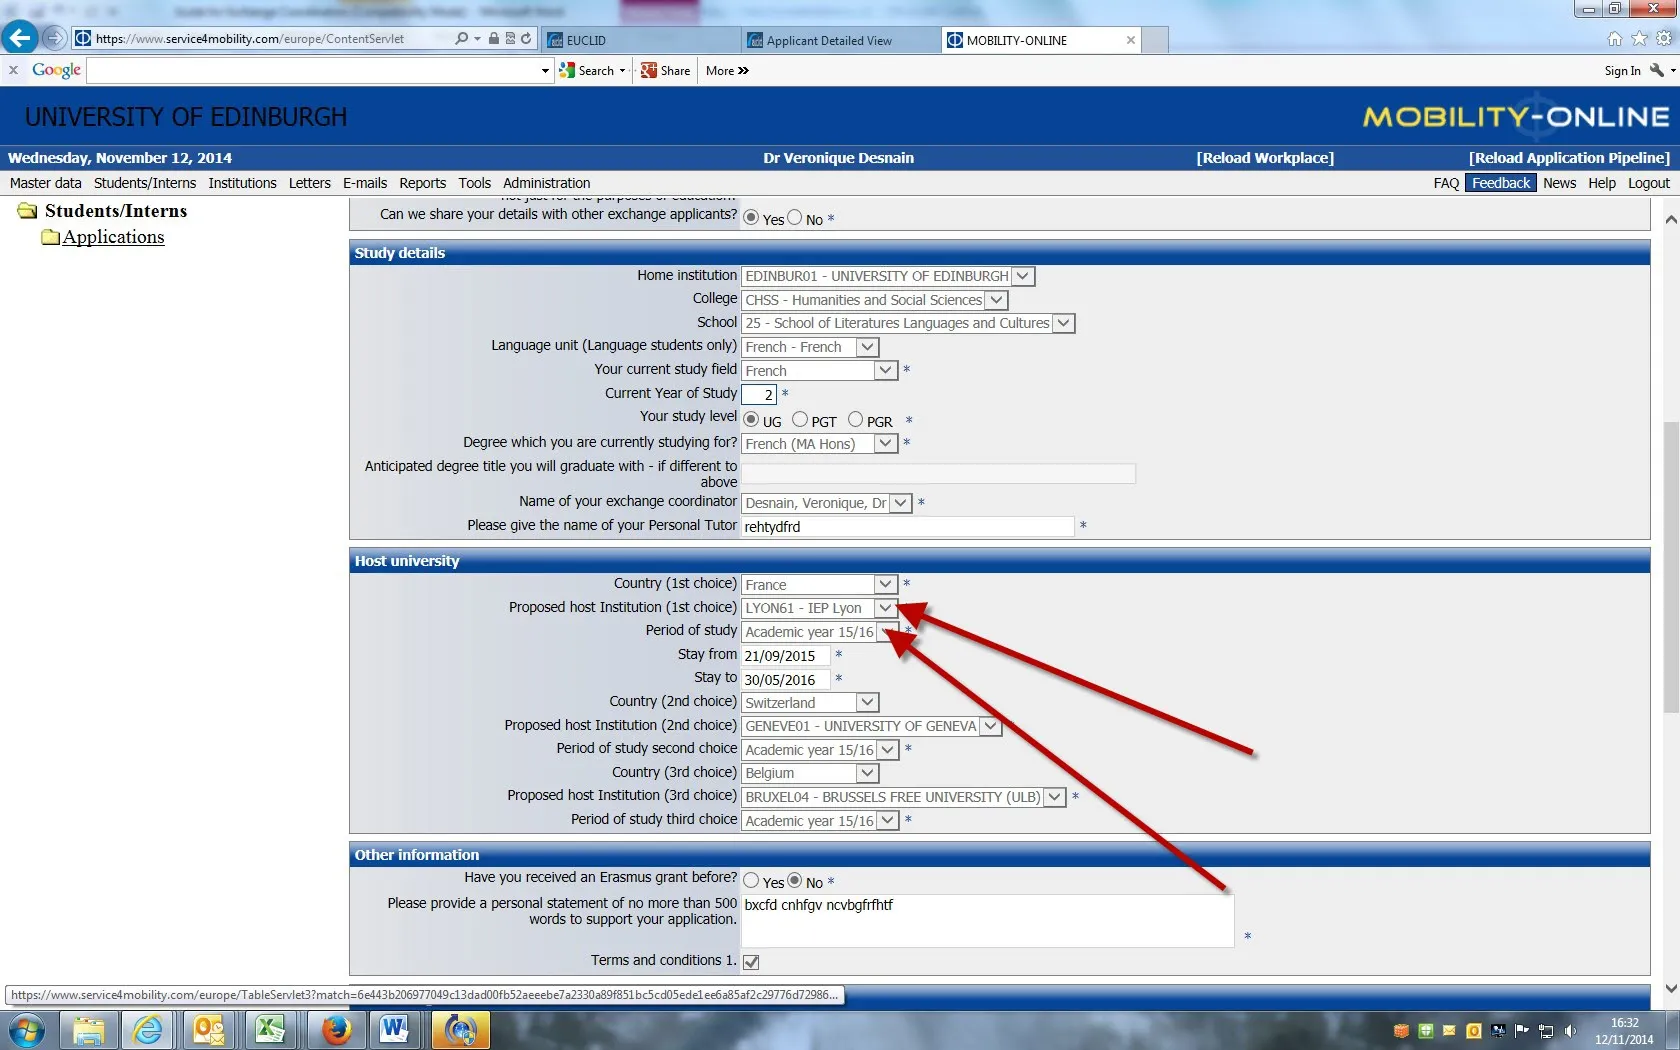Screen dimensions: 1680x1050
Task: Open the Country (1st choice) dropdown
Action: (884, 584)
